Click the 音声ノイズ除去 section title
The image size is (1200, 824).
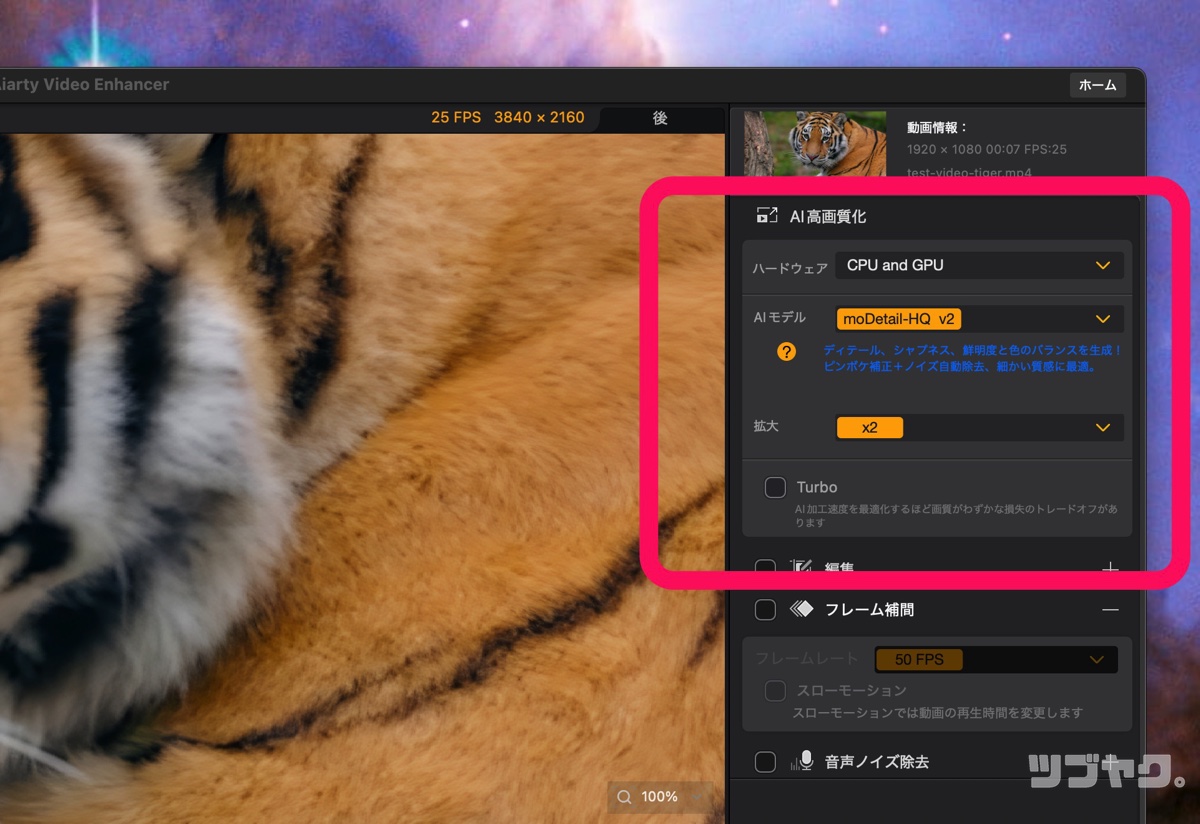tap(877, 762)
